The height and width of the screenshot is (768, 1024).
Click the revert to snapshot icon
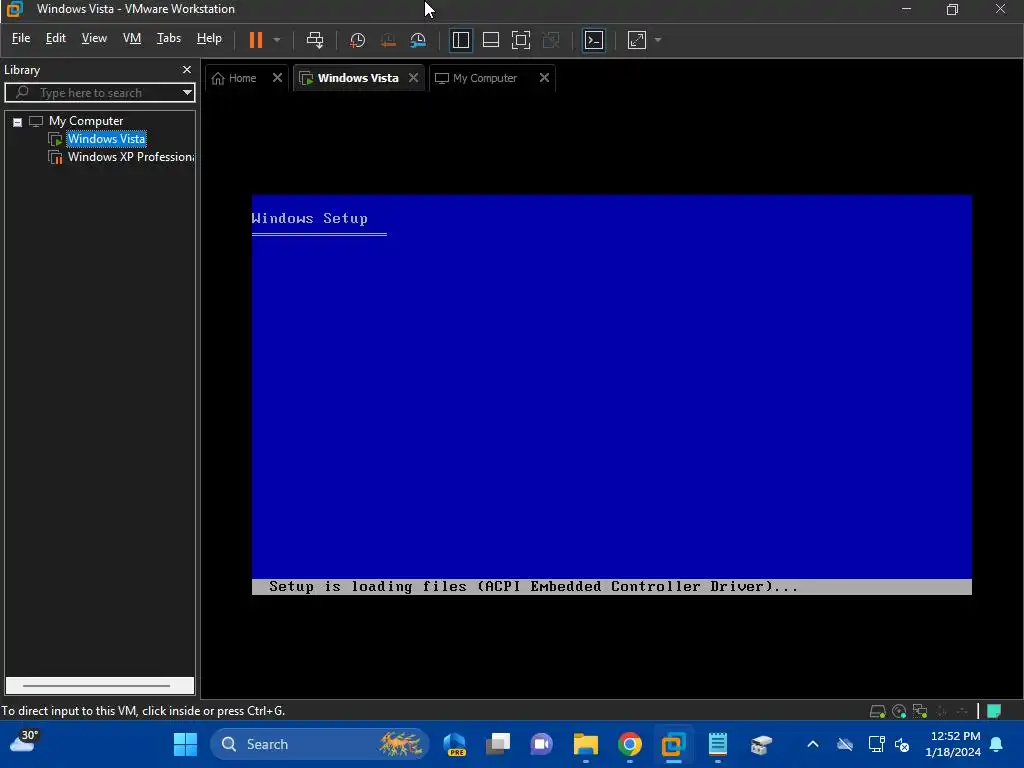[388, 40]
